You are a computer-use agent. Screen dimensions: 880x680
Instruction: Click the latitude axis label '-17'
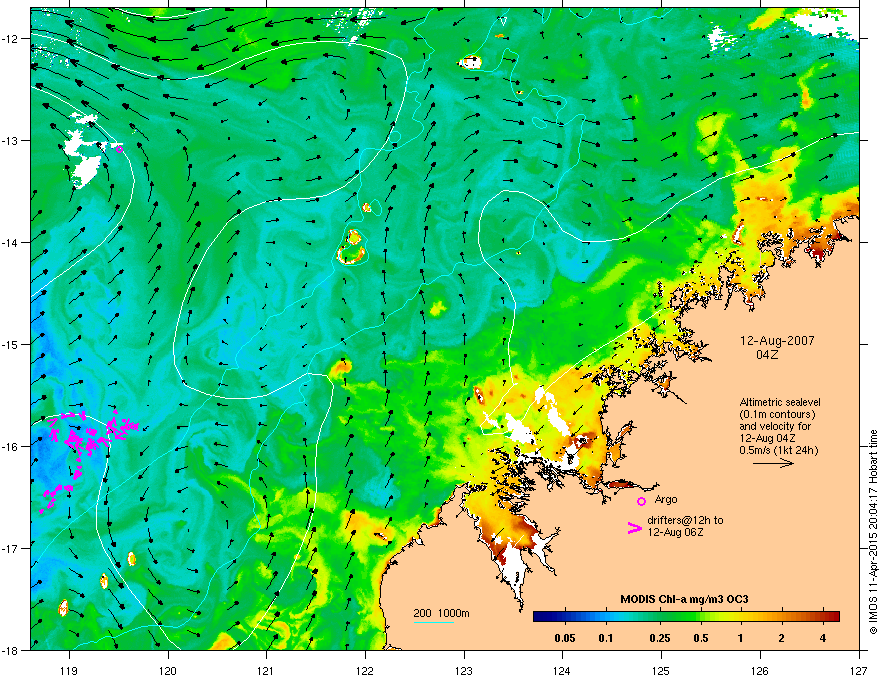click(x=10, y=548)
